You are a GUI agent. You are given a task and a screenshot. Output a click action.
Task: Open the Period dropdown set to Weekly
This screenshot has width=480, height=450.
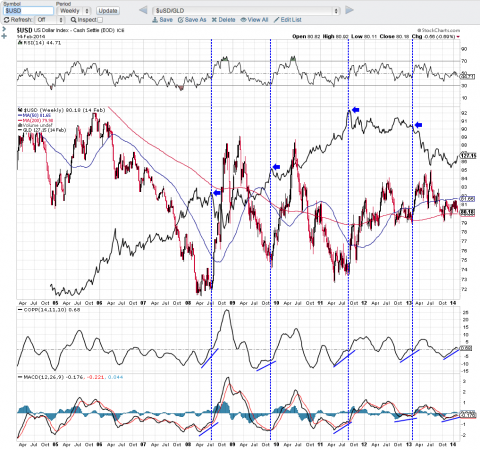point(74,11)
